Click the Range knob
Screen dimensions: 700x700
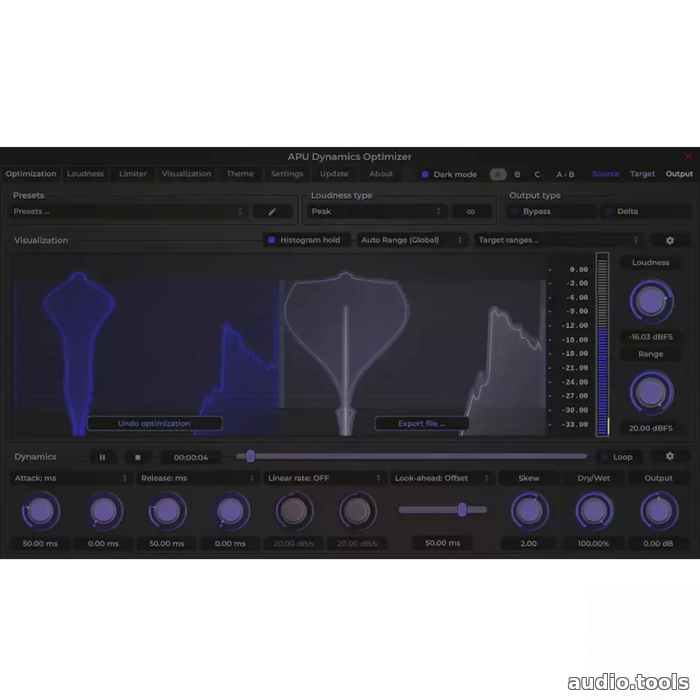tap(651, 392)
